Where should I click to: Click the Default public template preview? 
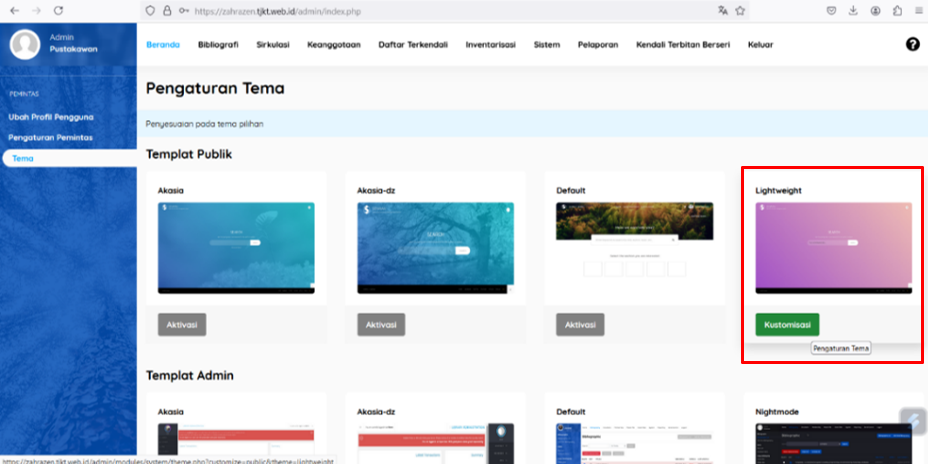[634, 247]
